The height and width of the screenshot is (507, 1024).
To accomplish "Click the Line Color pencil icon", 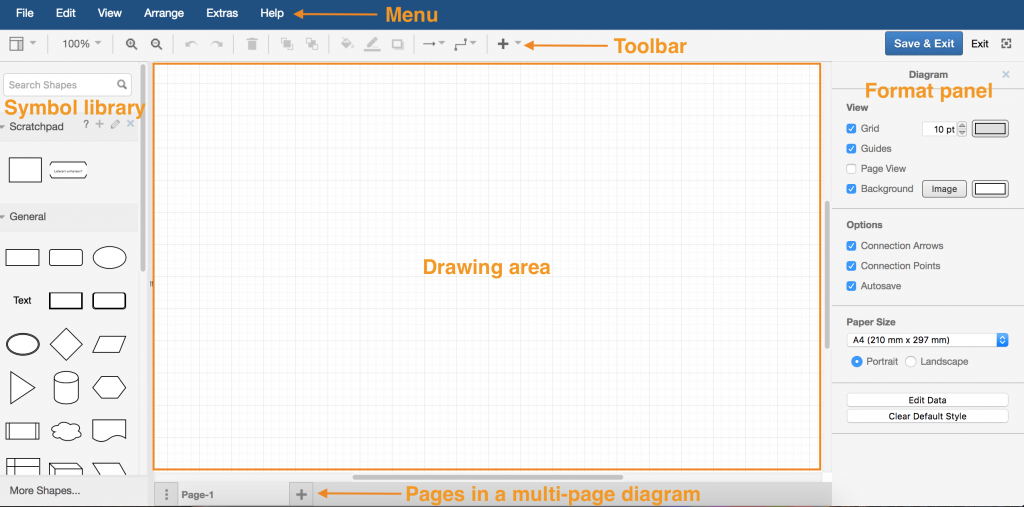I will coord(372,44).
